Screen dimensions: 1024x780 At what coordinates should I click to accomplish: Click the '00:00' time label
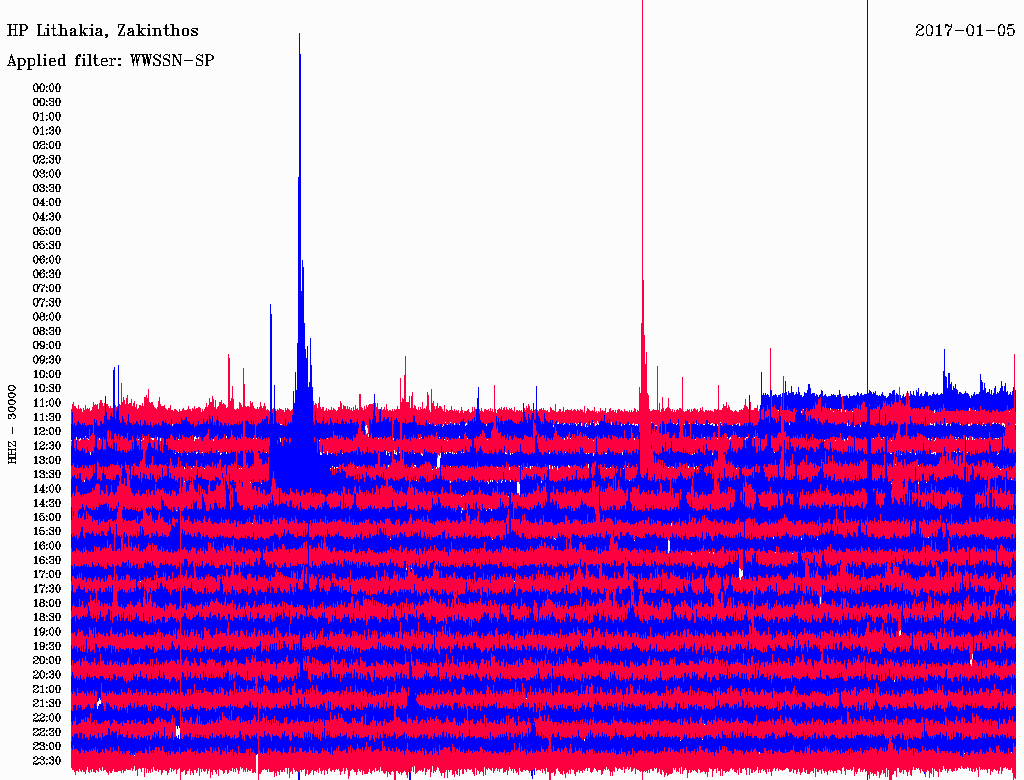coord(47,88)
